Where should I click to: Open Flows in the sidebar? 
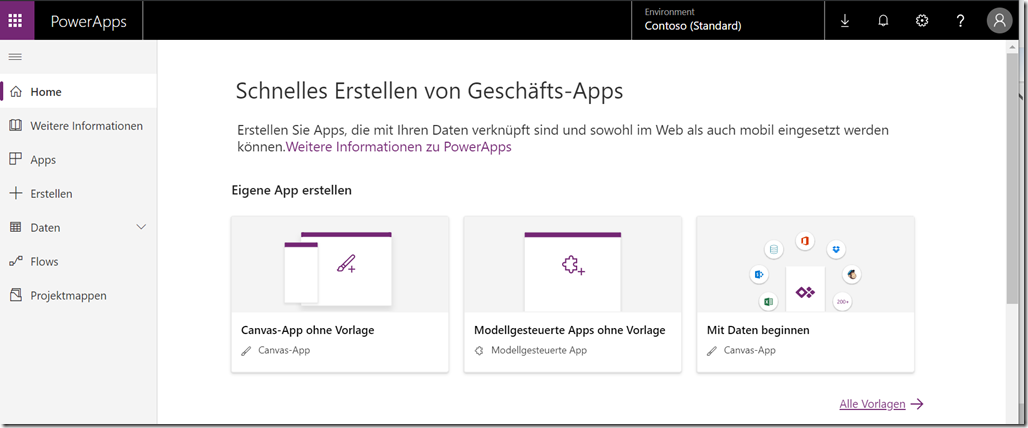(79, 262)
